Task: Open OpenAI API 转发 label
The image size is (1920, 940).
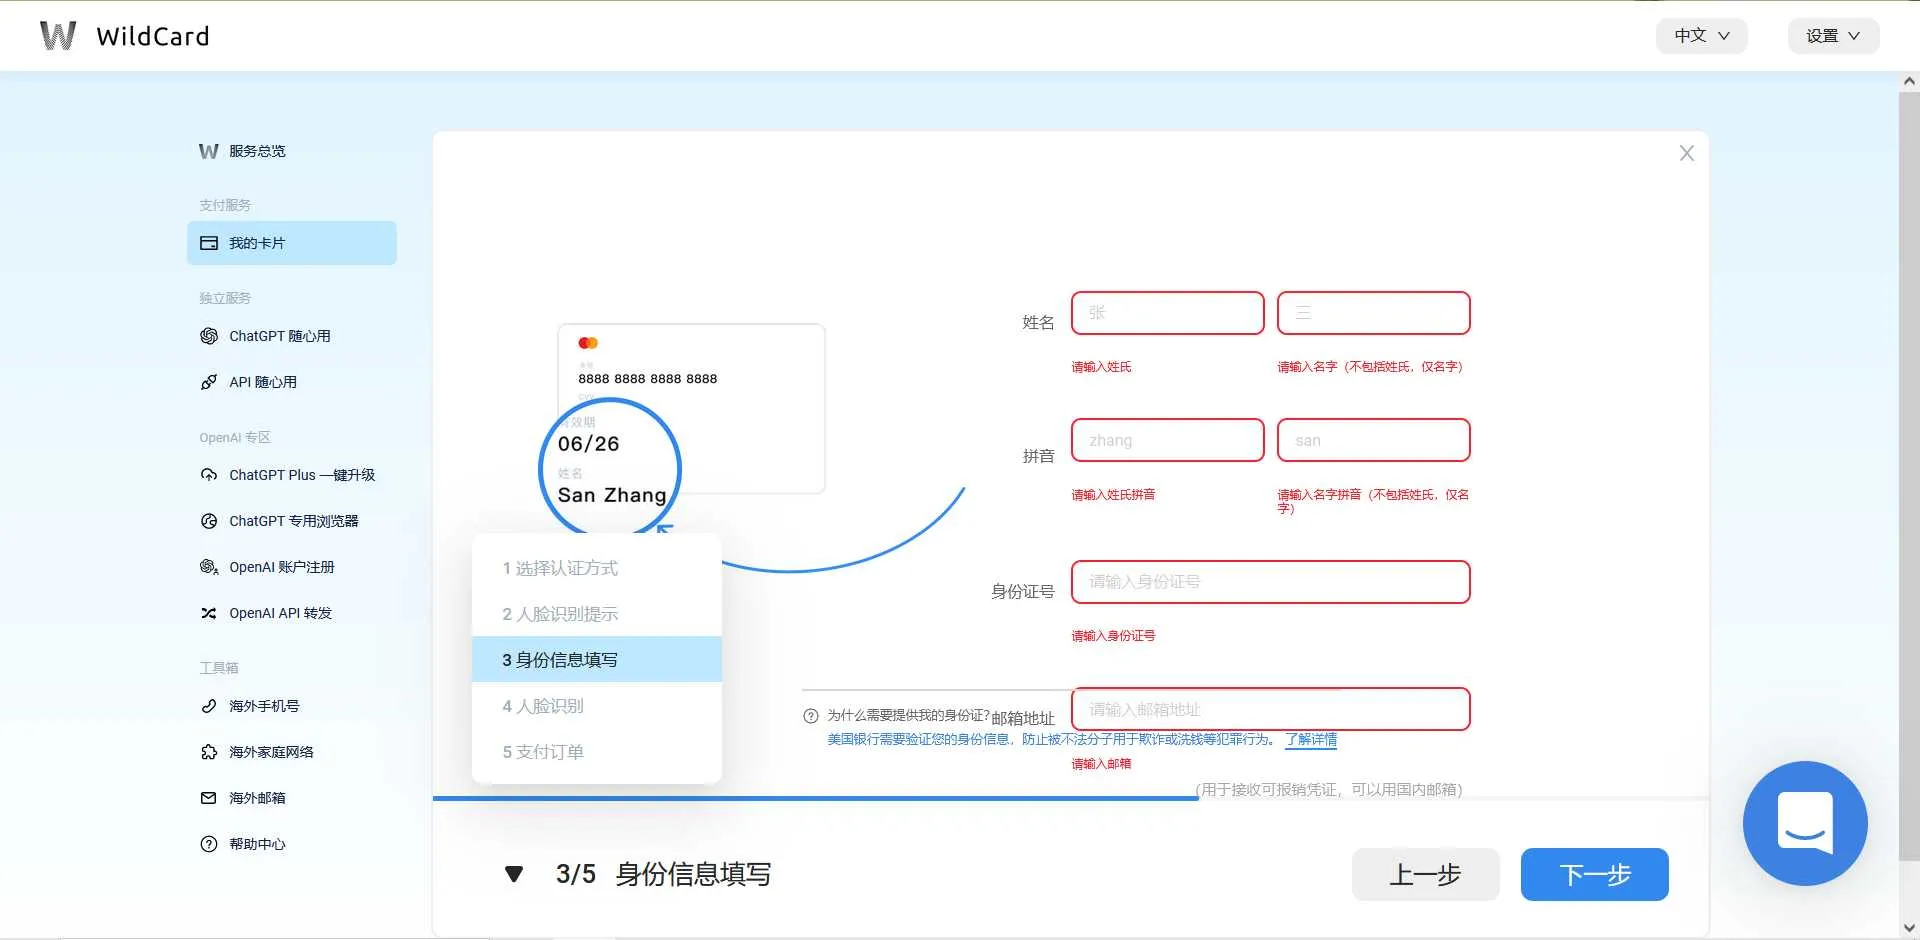Action: [281, 613]
